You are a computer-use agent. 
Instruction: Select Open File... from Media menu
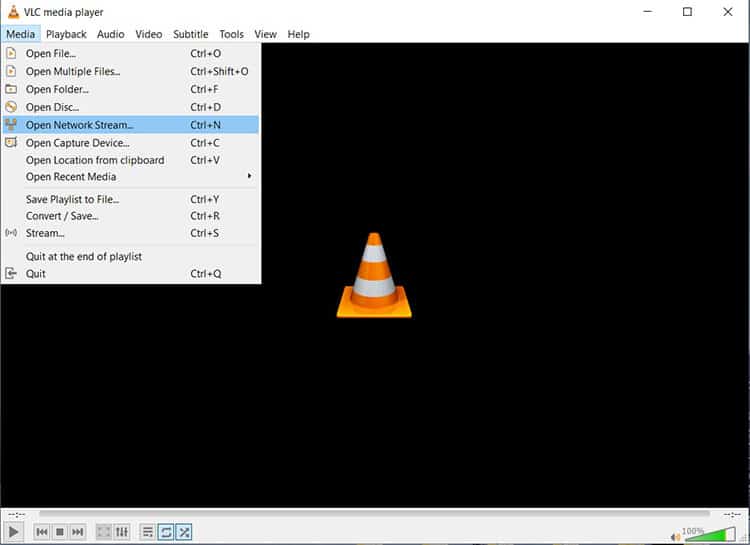(x=131, y=54)
